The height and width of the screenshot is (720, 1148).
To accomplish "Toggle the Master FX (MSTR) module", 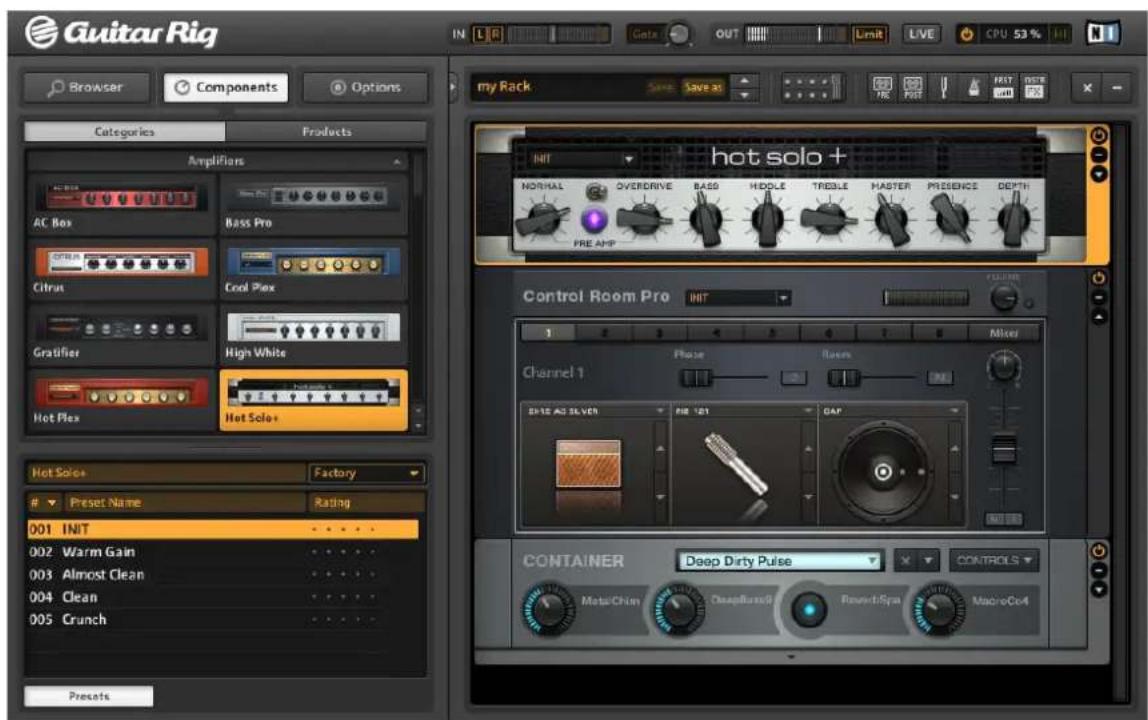I will point(1034,87).
